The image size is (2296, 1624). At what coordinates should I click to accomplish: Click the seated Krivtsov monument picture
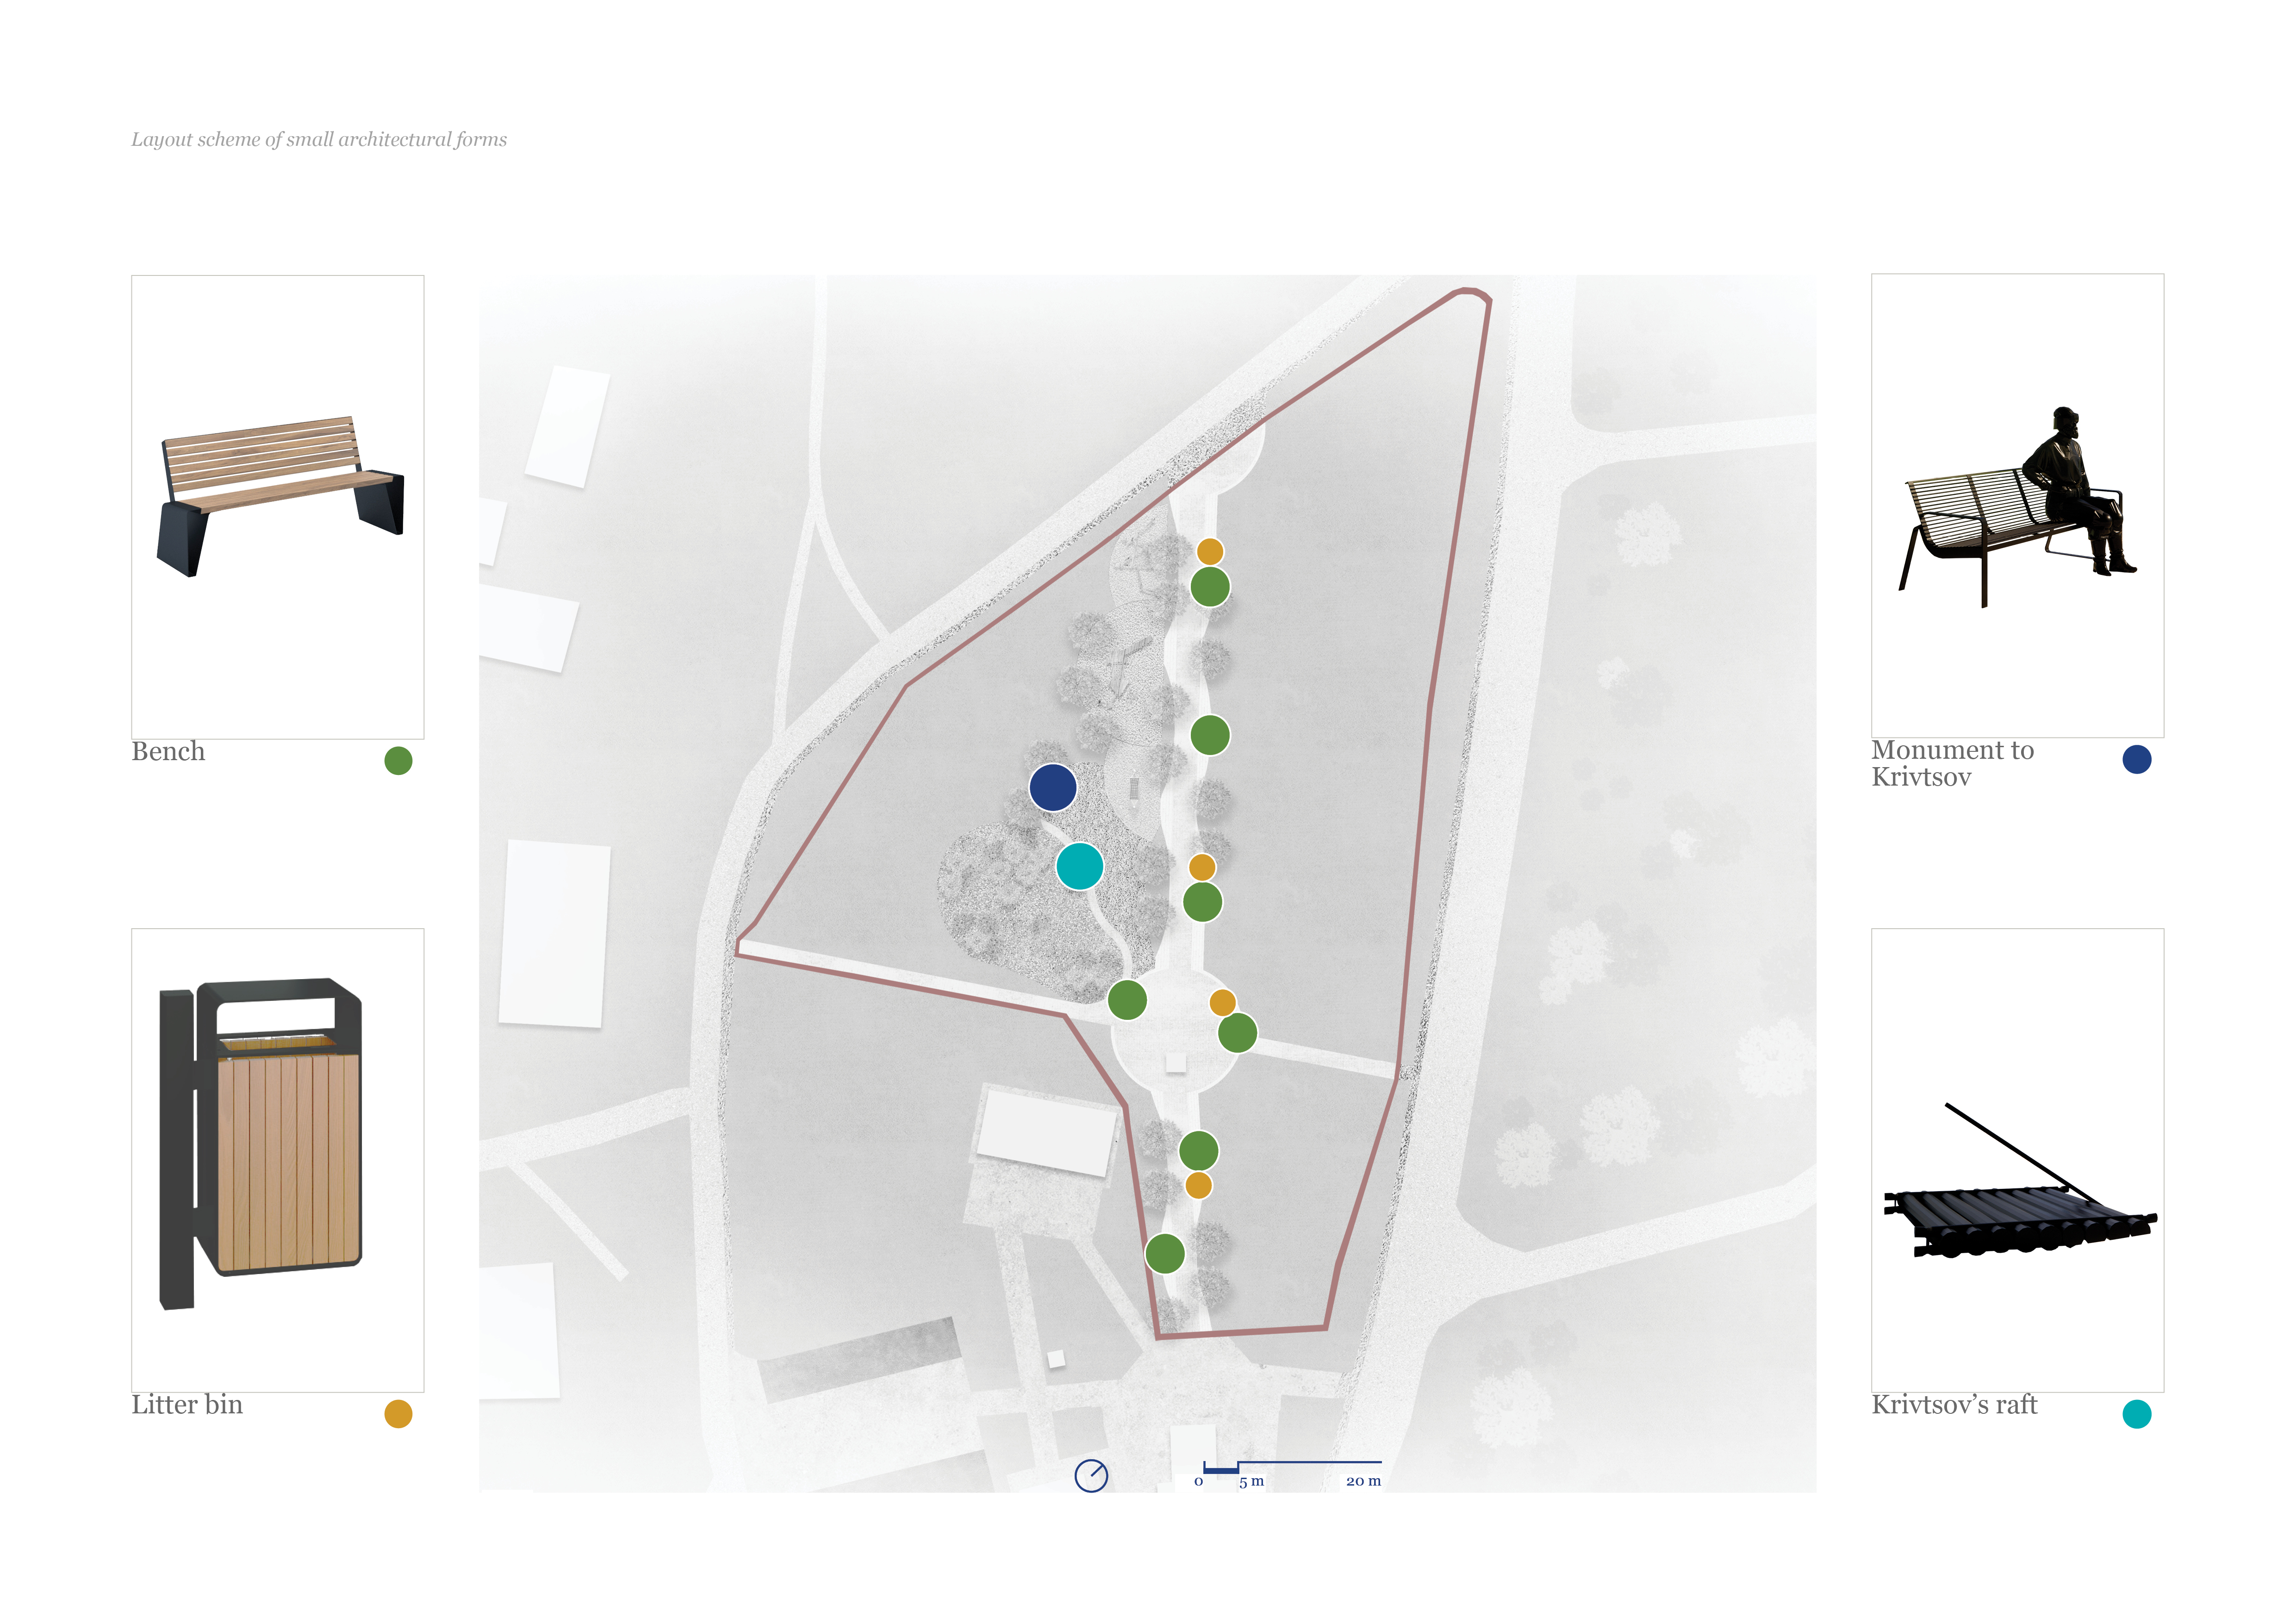click(x=2017, y=506)
